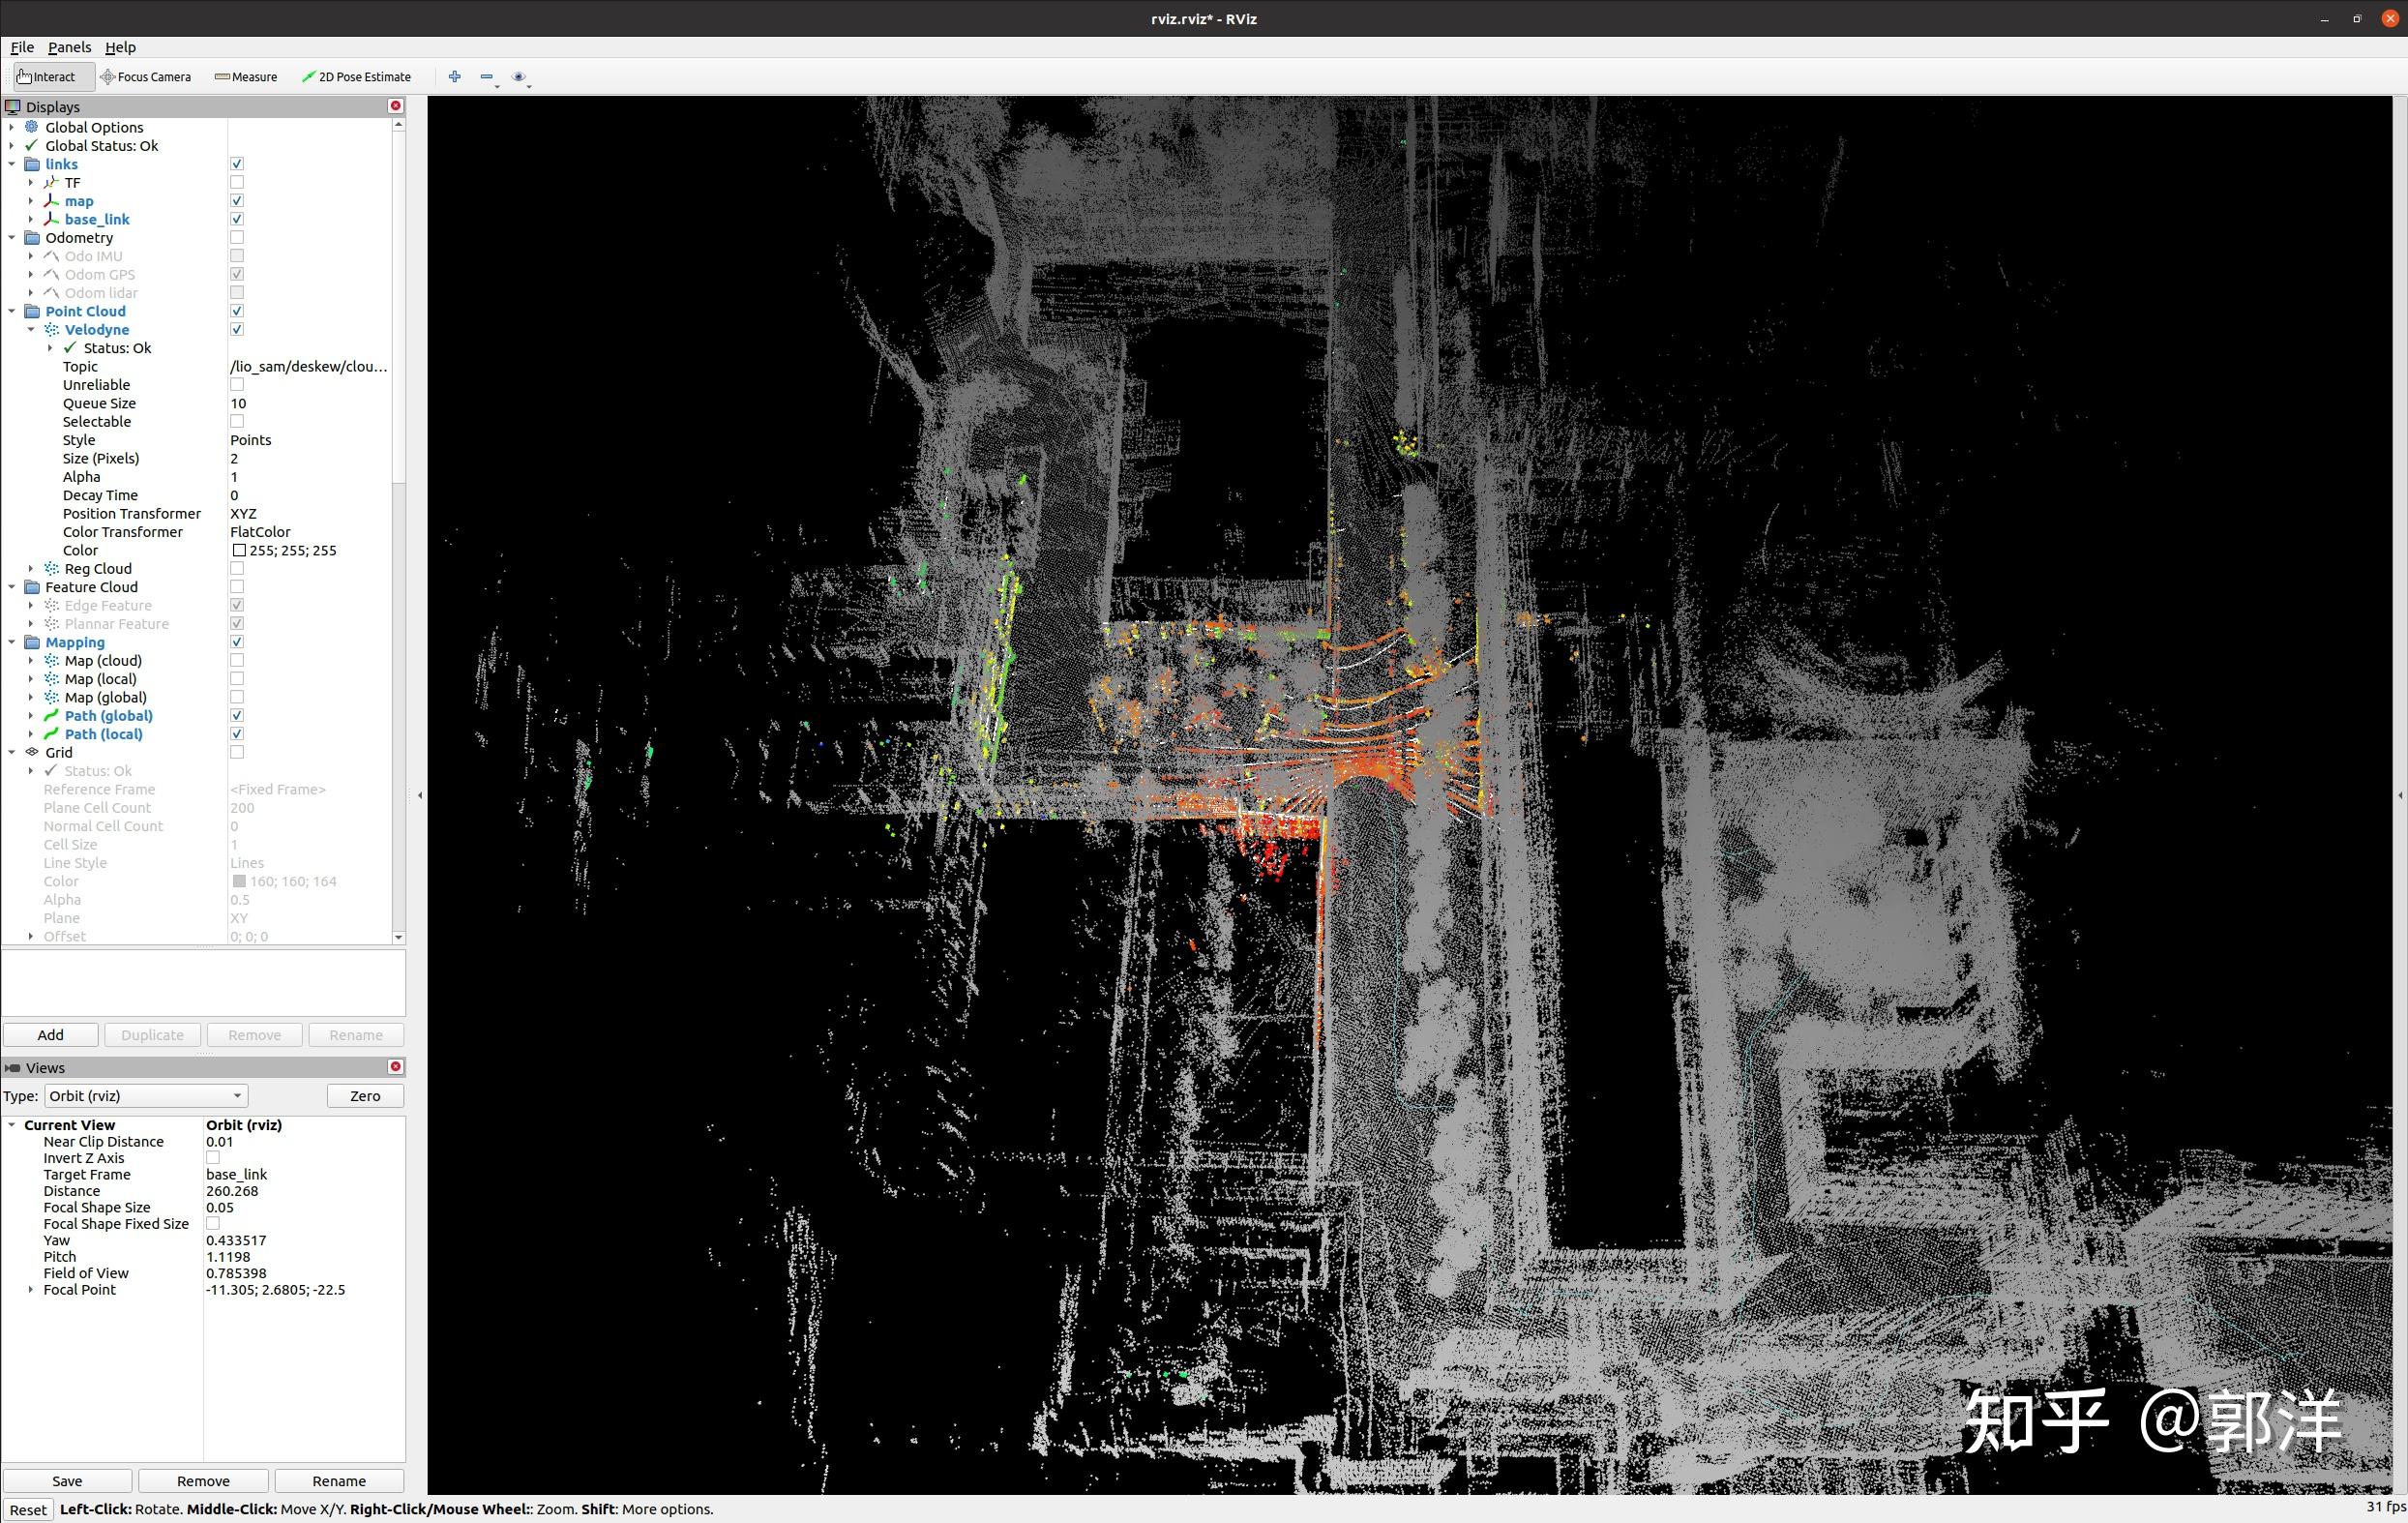Disable the Path (global) checkbox
Image resolution: width=2408 pixels, height=1523 pixels.
237,715
